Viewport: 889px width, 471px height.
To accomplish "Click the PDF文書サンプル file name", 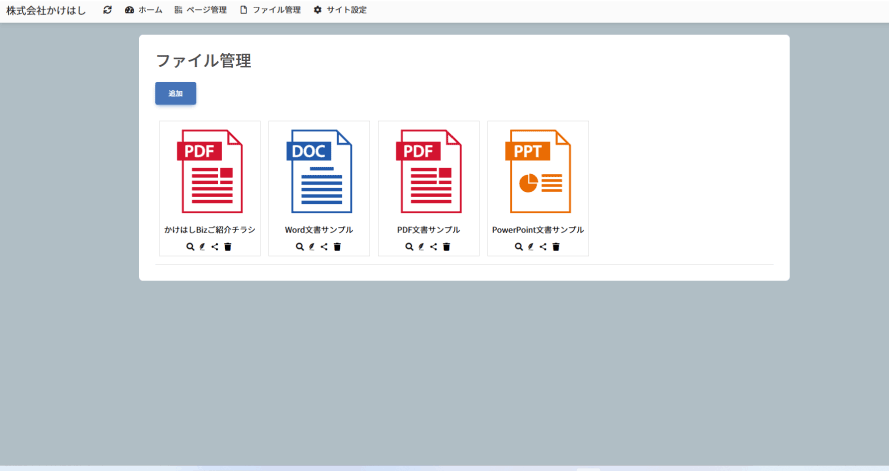I will coord(429,230).
